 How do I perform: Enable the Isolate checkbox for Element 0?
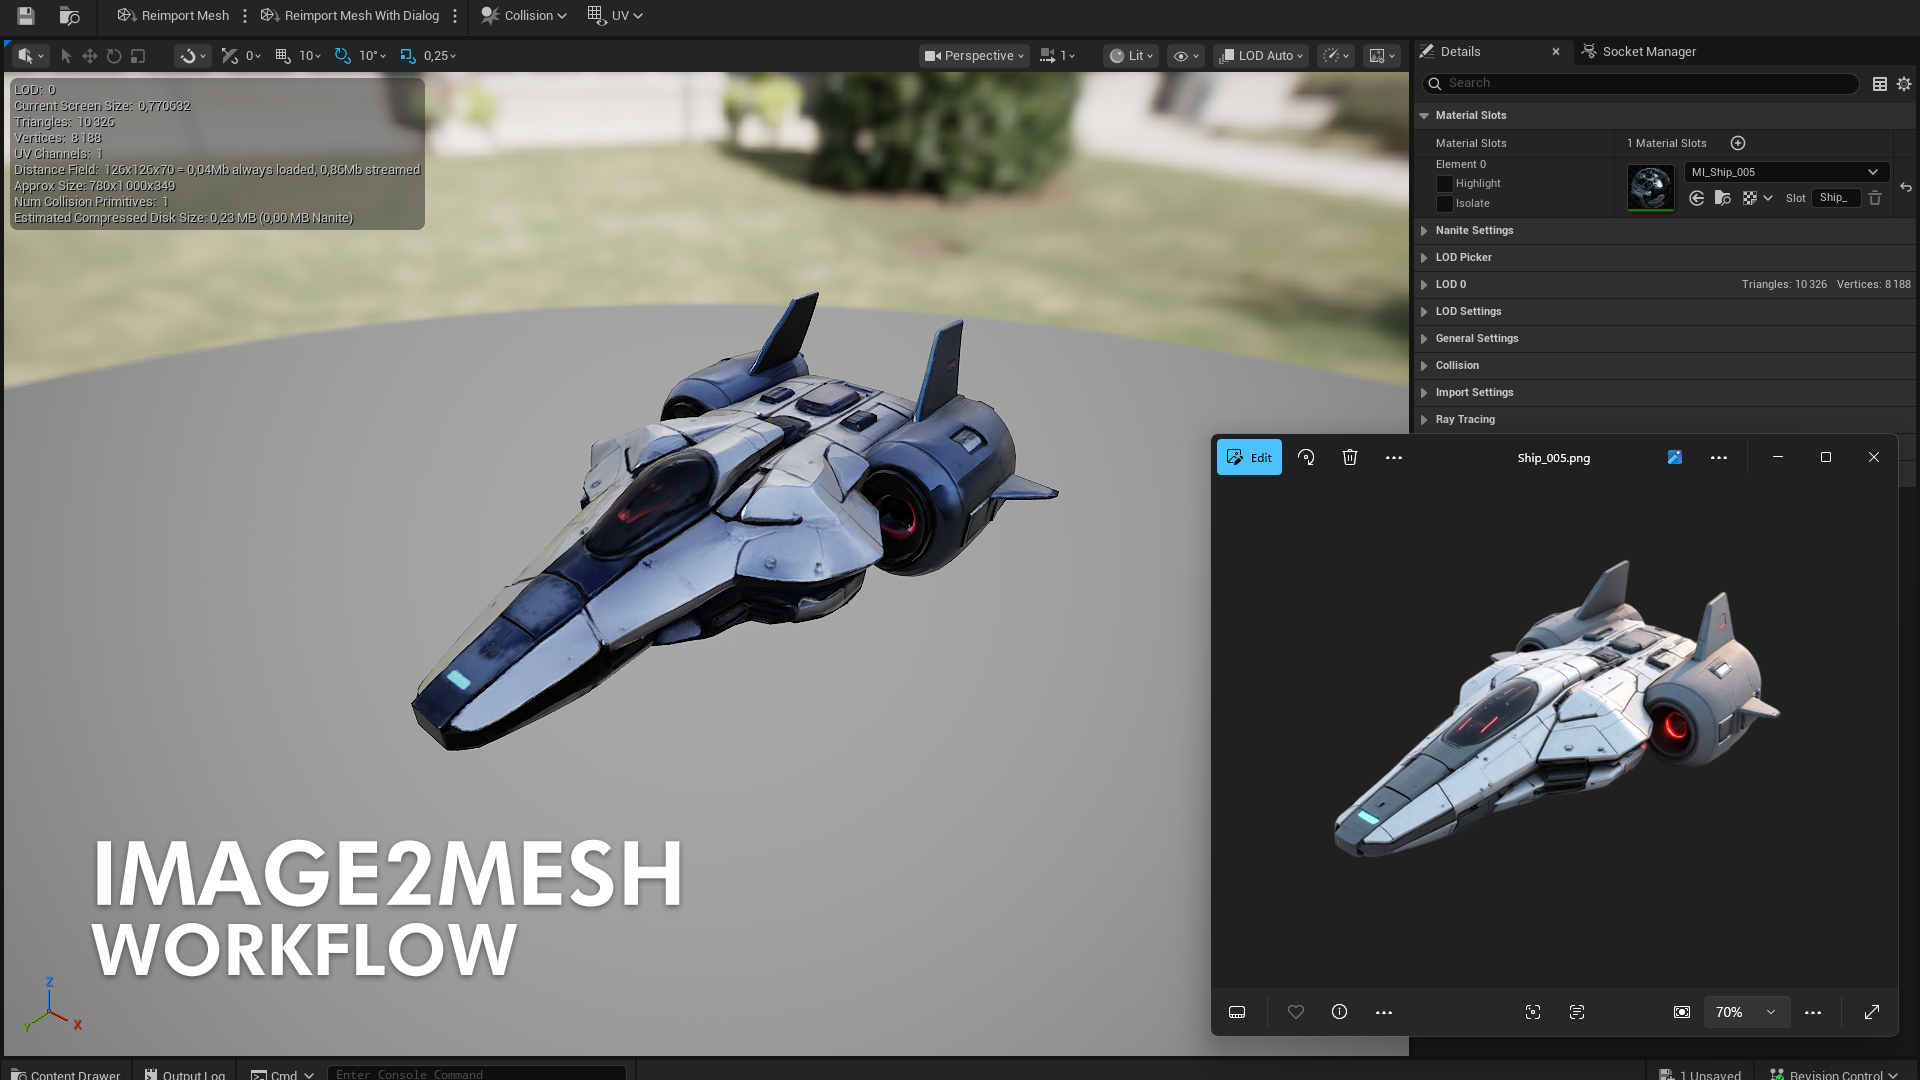[x=1444, y=204]
